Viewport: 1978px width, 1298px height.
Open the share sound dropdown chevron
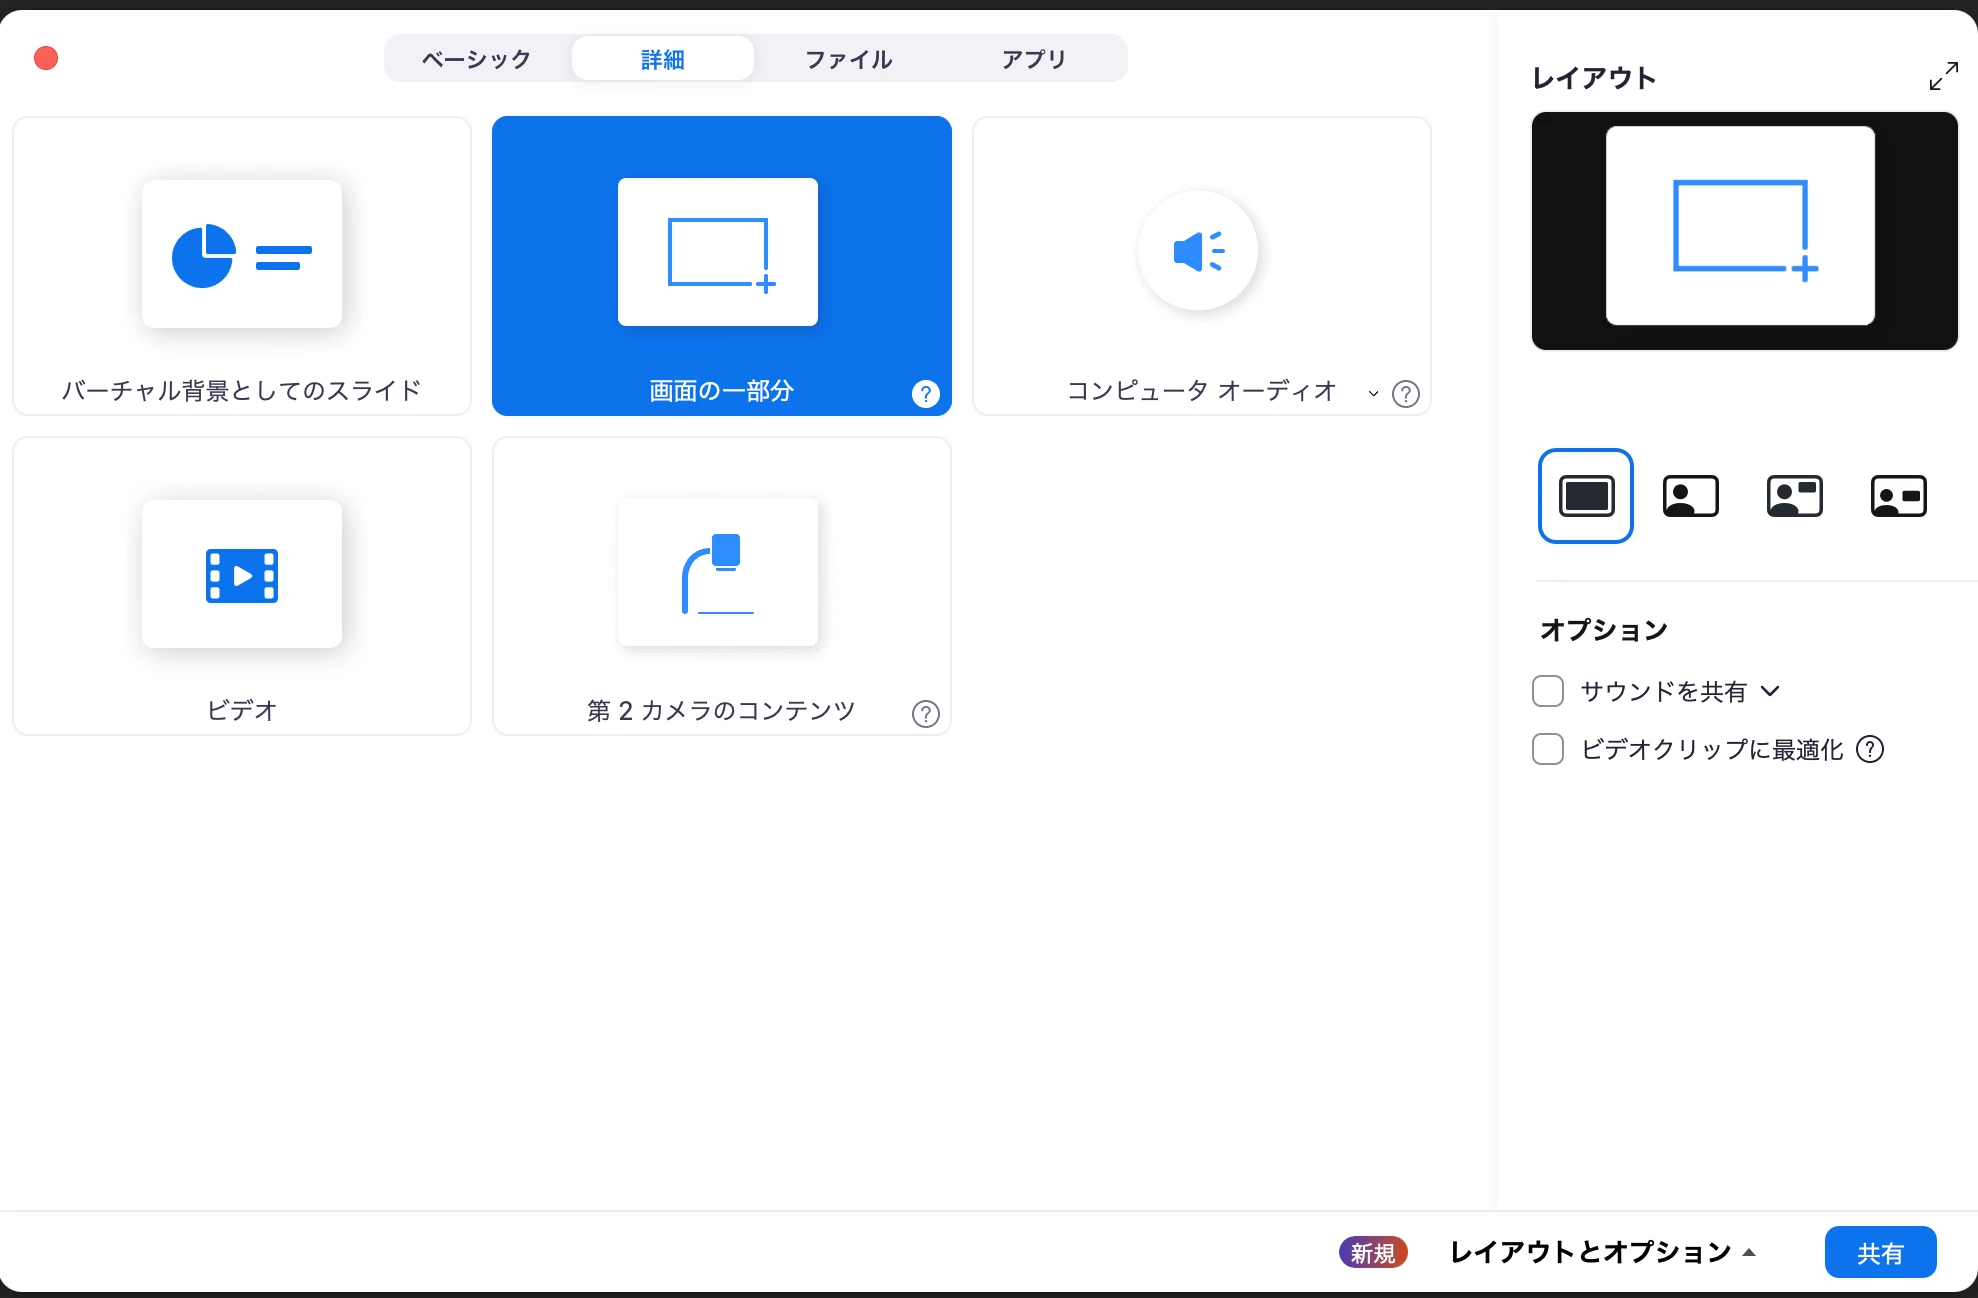point(1770,691)
